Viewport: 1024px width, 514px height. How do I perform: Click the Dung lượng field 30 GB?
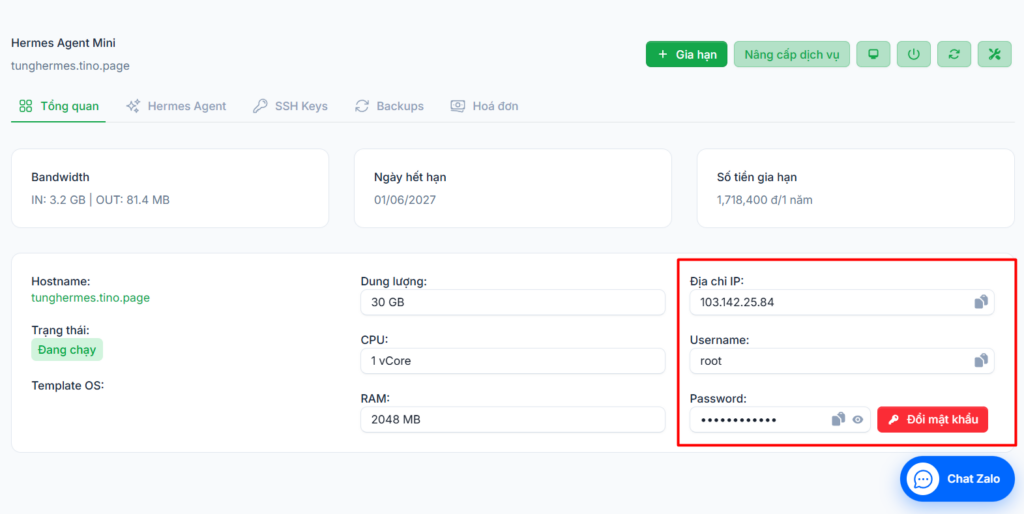pyautogui.click(x=513, y=302)
